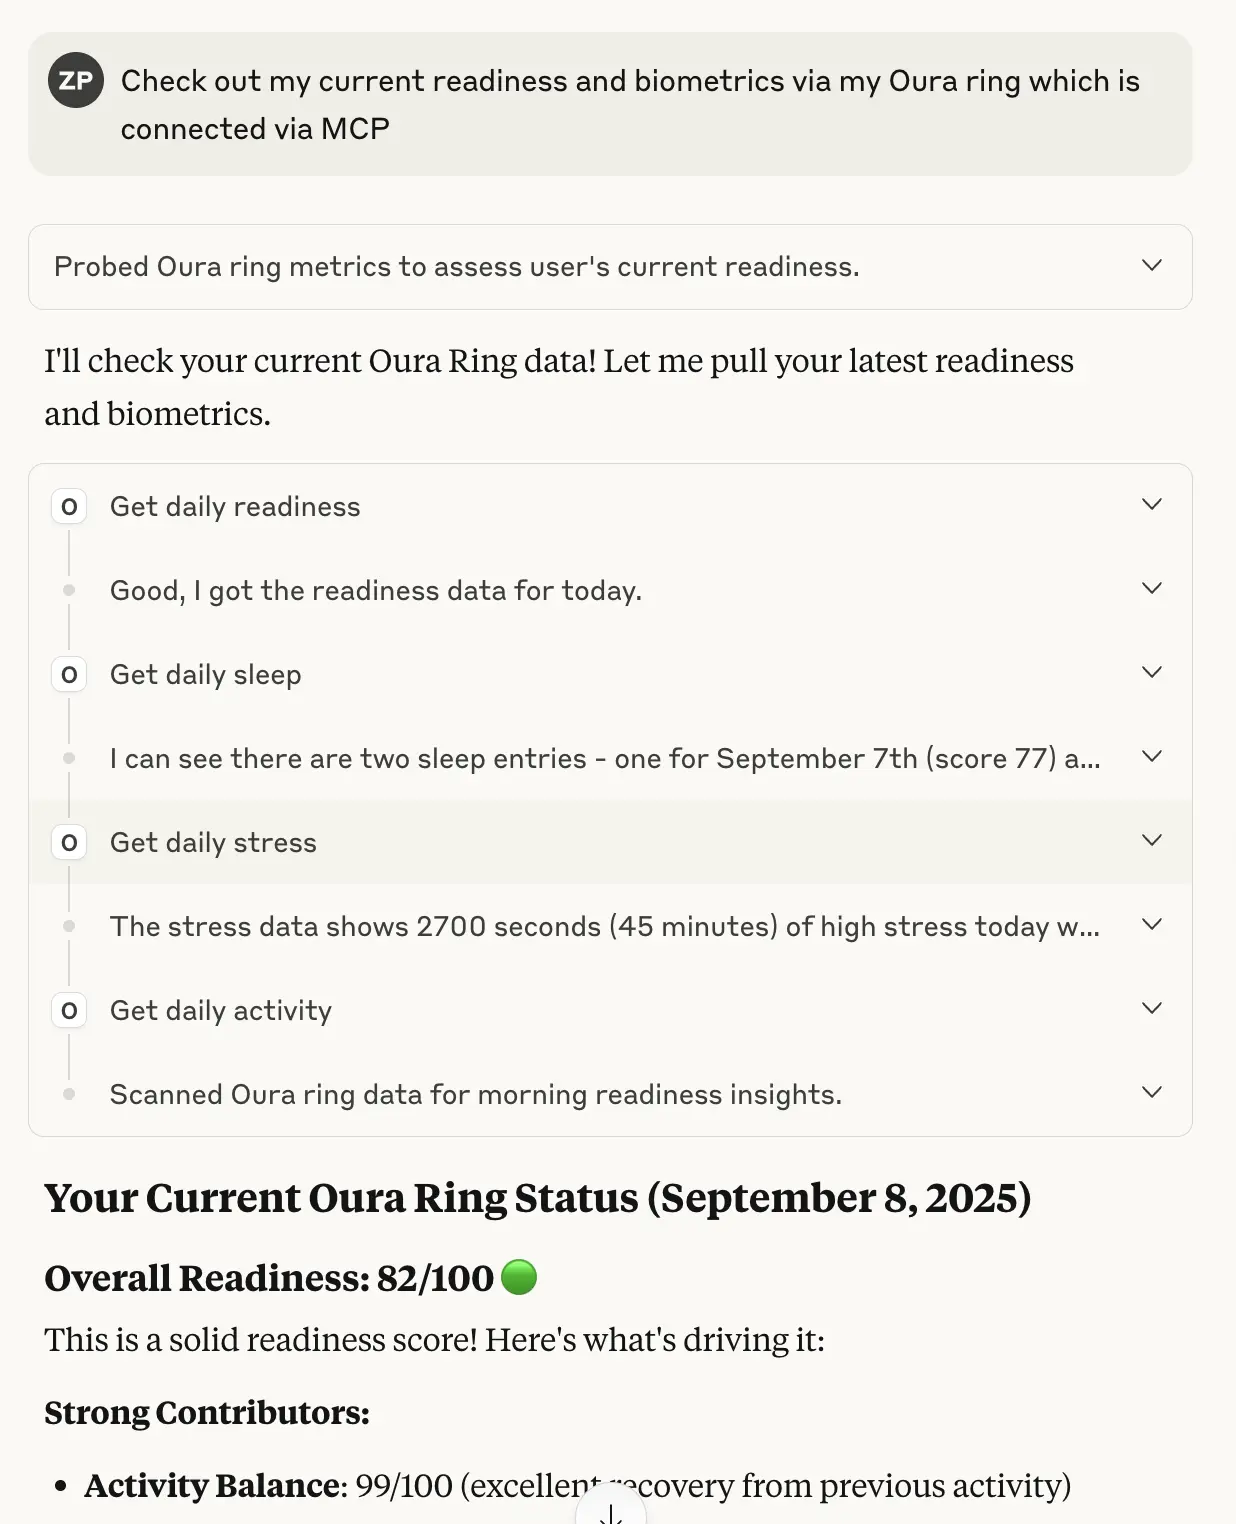Click the ZP user avatar icon
Image resolution: width=1236 pixels, height=1524 pixels.
tap(75, 80)
